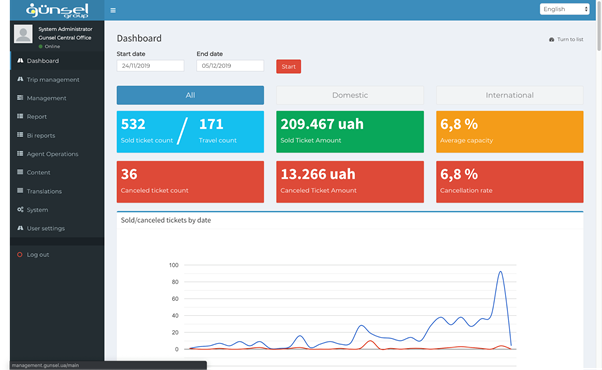Image resolution: width=602 pixels, height=370 pixels.
Task: Click the Bi reports table icon
Action: (x=20, y=135)
